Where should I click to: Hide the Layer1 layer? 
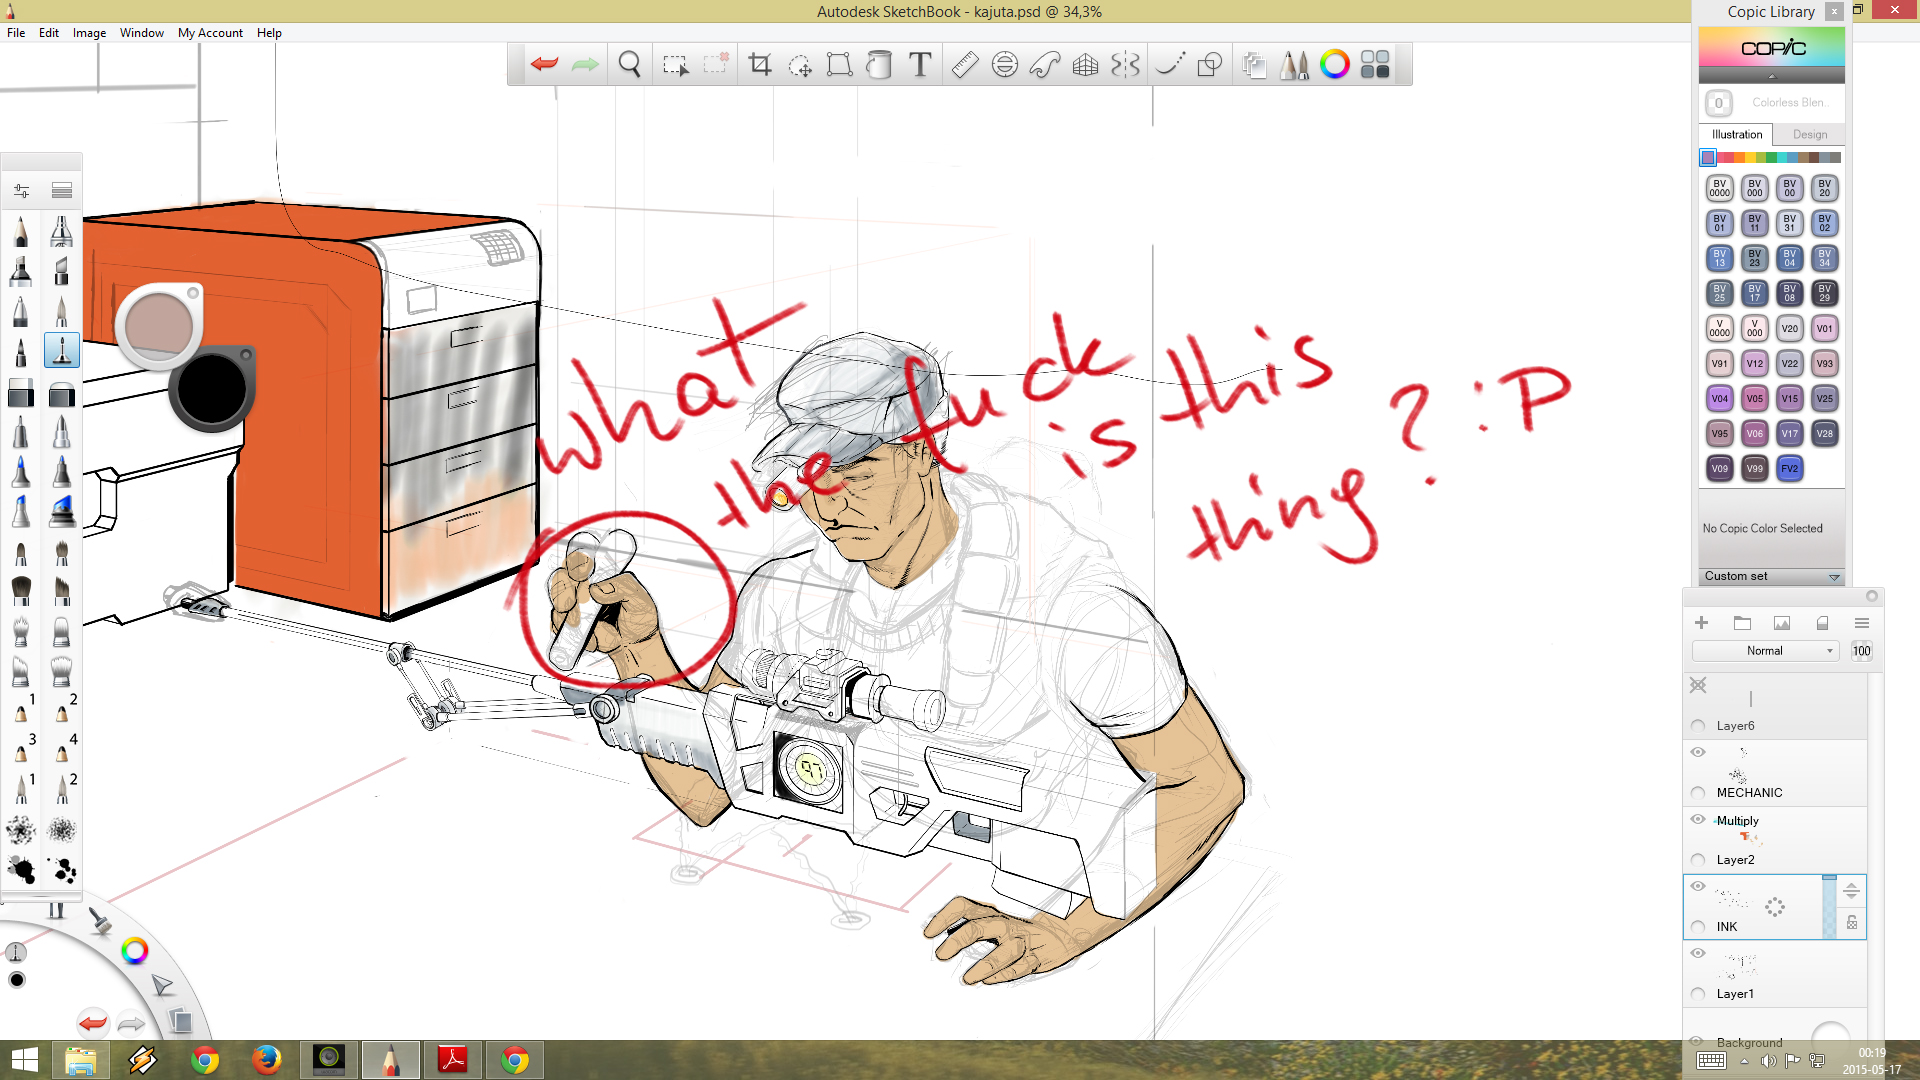pos(1697,953)
